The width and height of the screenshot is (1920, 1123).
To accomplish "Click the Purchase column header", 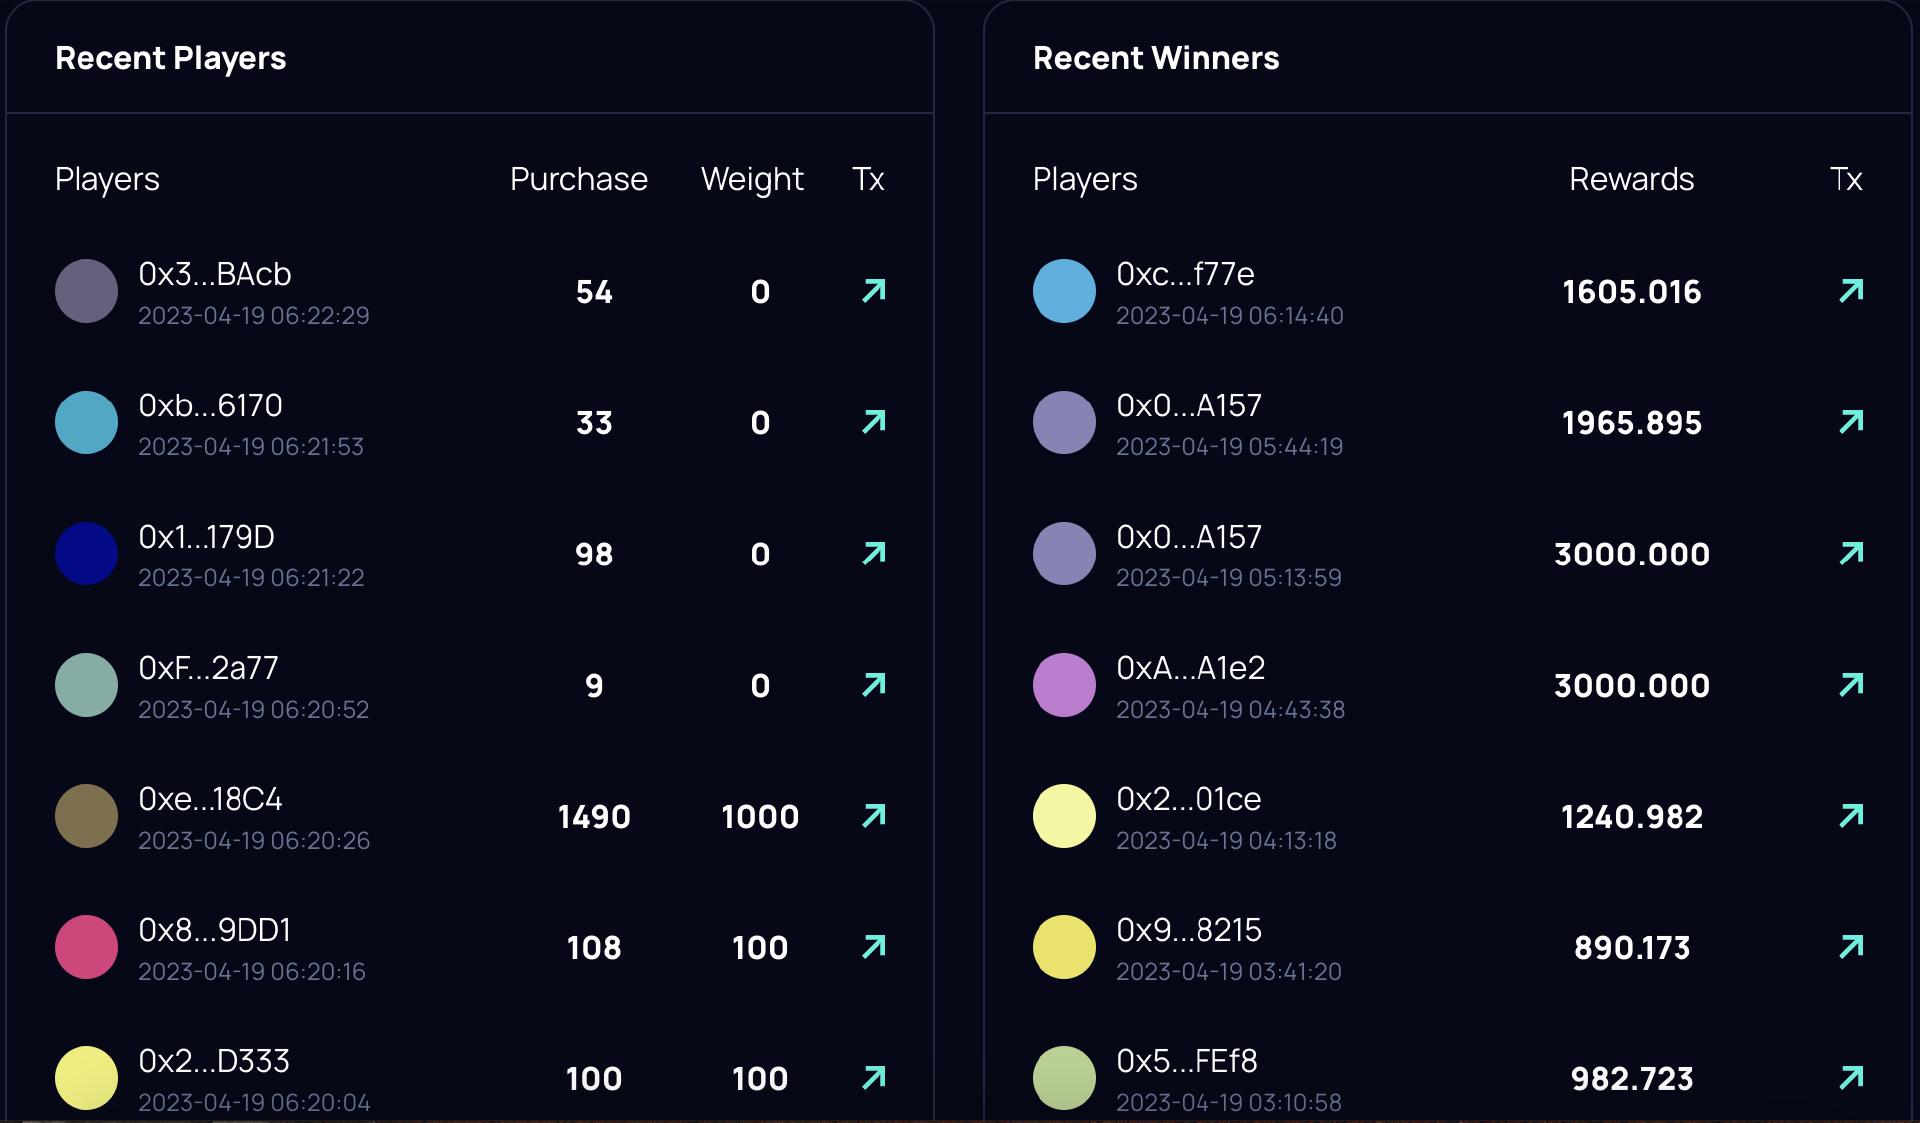I will [578, 179].
